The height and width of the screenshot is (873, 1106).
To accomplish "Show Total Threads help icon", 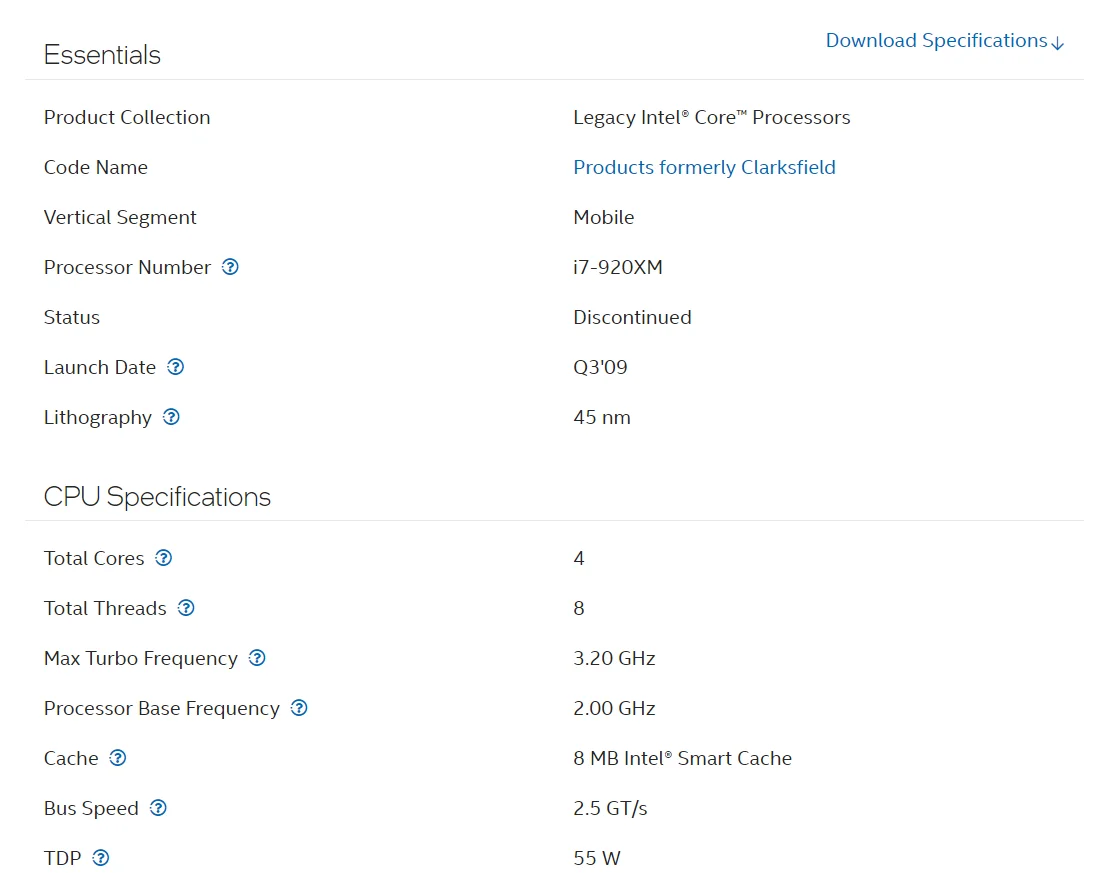I will click(x=186, y=608).
